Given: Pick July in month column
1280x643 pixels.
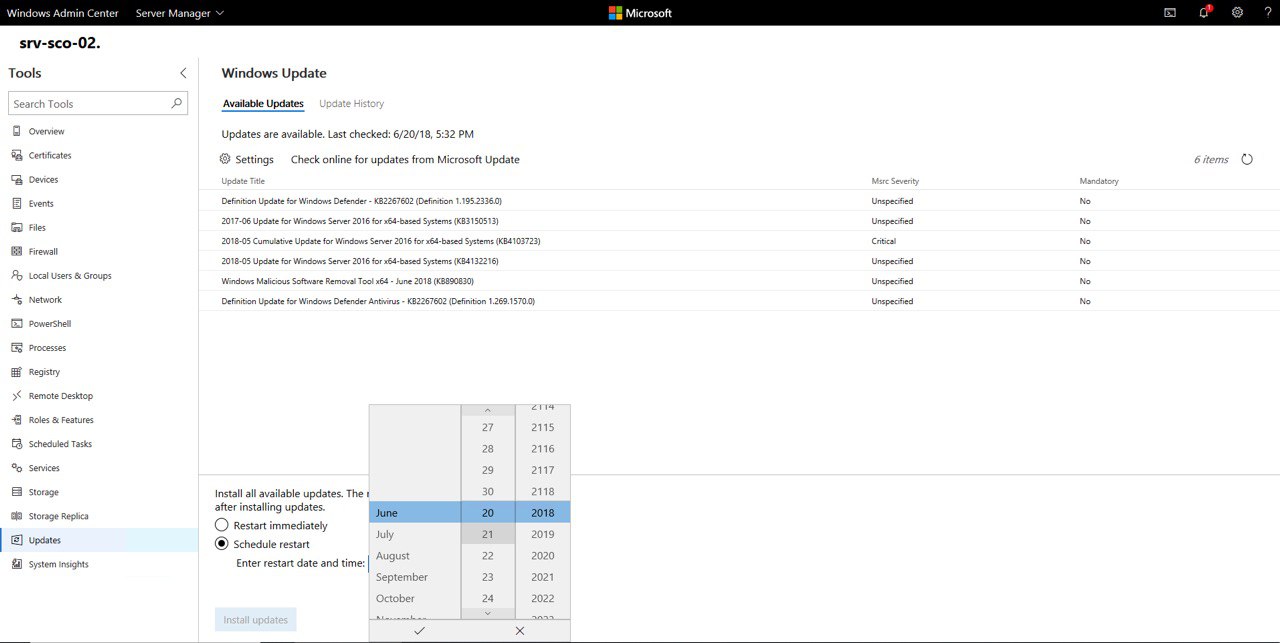Looking at the screenshot, I should (415, 534).
